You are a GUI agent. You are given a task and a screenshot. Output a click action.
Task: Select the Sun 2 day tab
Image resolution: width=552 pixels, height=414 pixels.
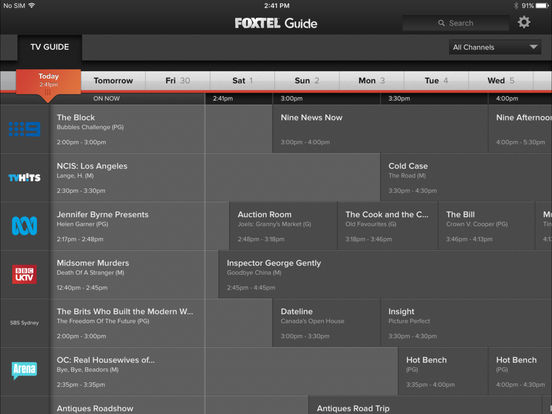point(307,81)
